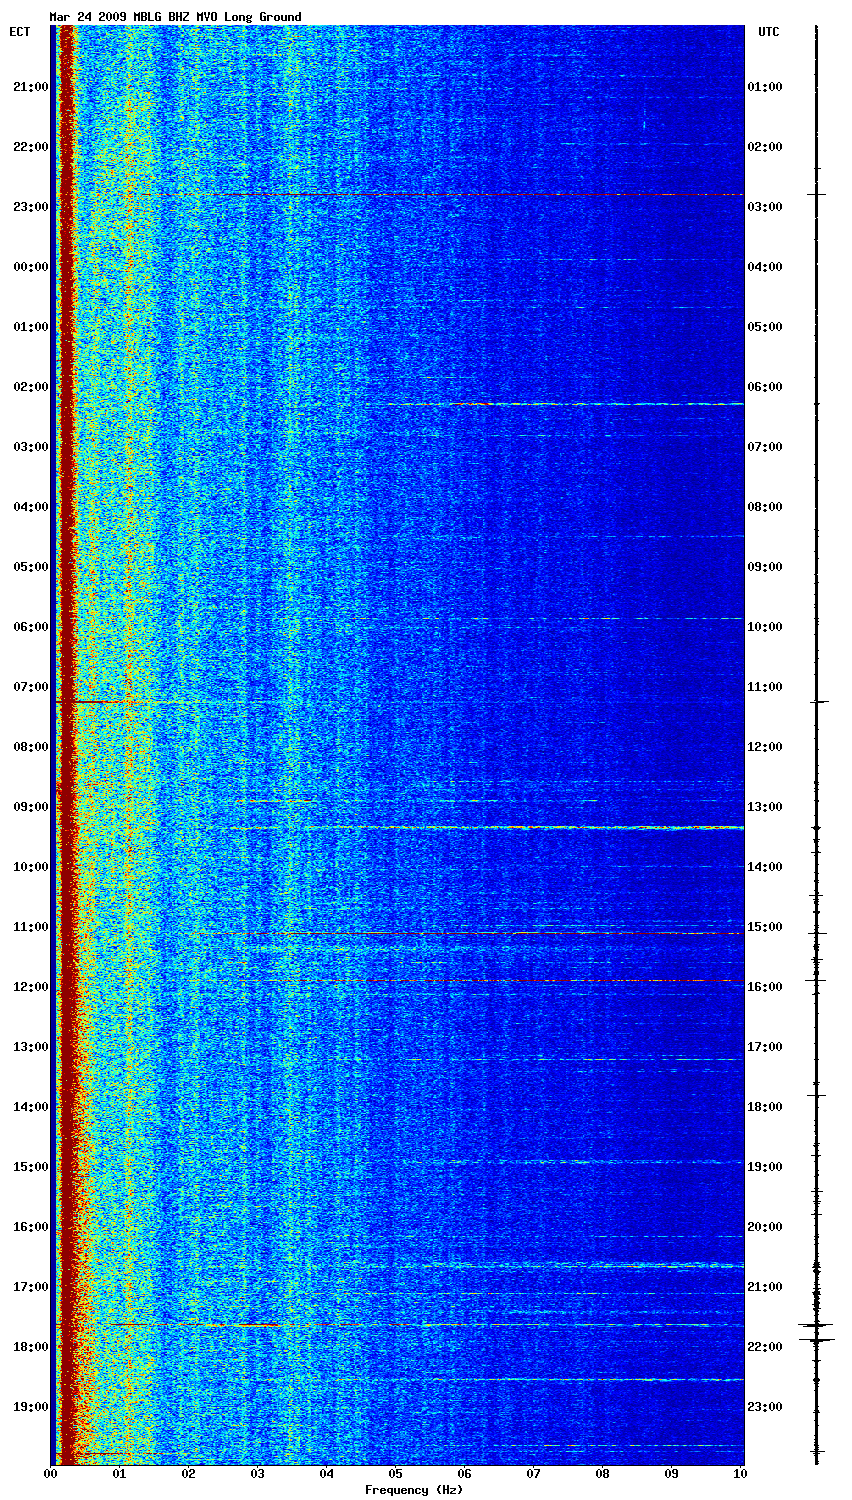852x1500 pixels.
Task: Click the "08" frequency tick label
Action: [x=602, y=1474]
